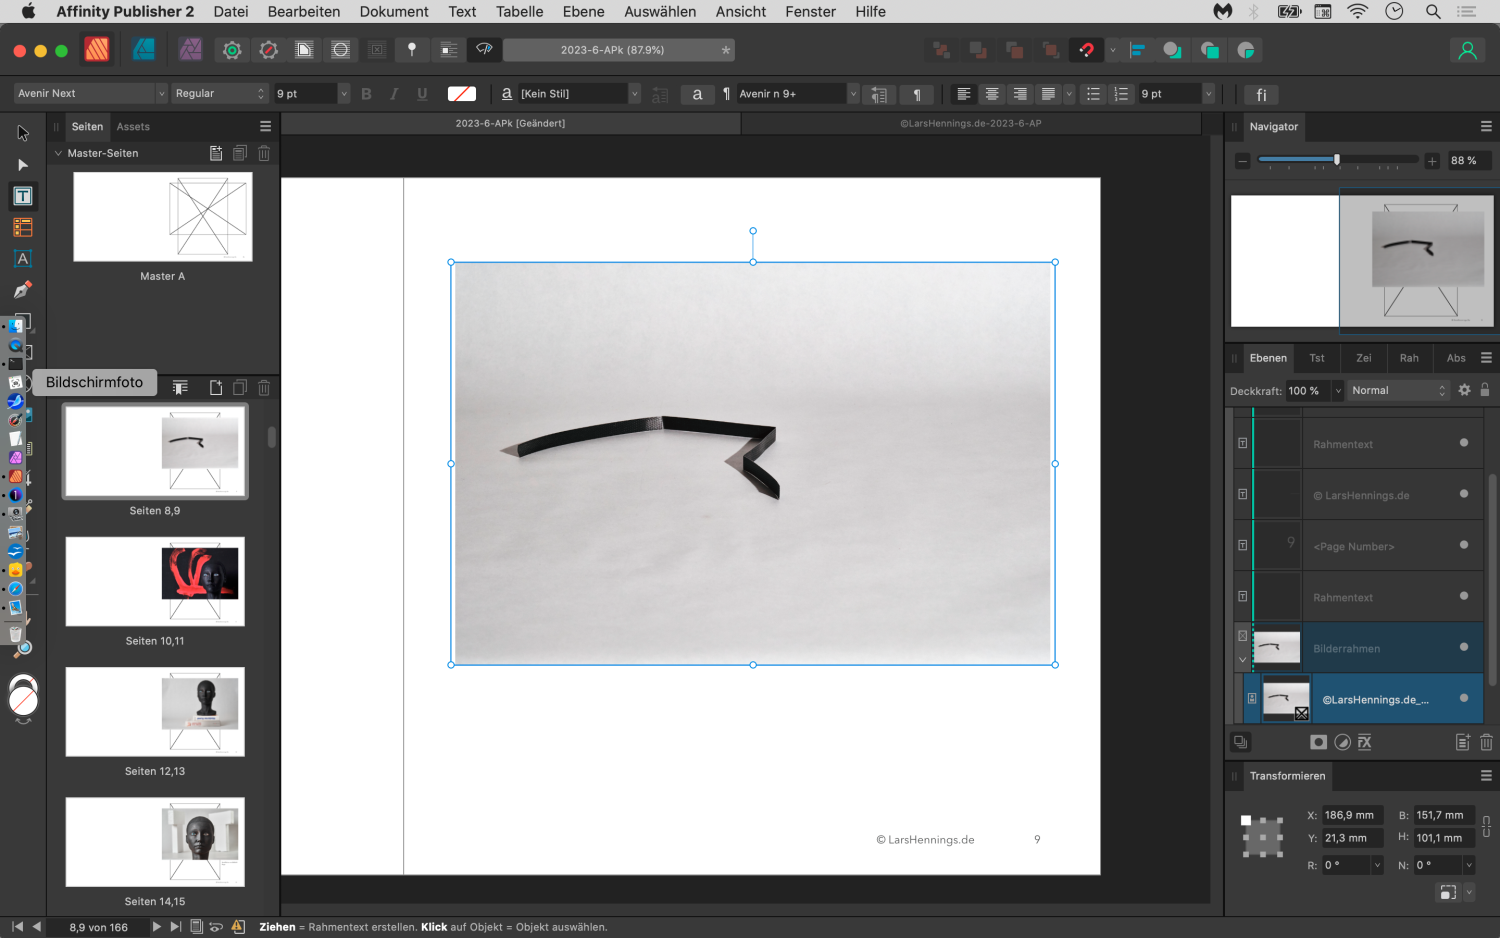Switch to the Assets tab
Image resolution: width=1500 pixels, height=938 pixels.
[133, 127]
